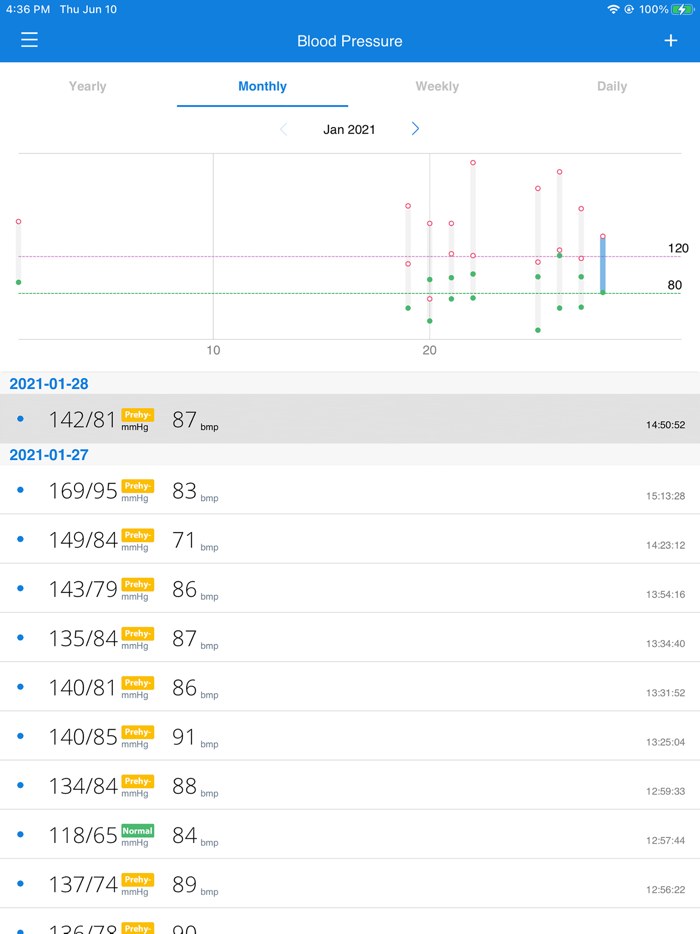Viewport: 700px width, 934px height.
Task: Open the 143/79 reading entry
Action: coord(350,589)
